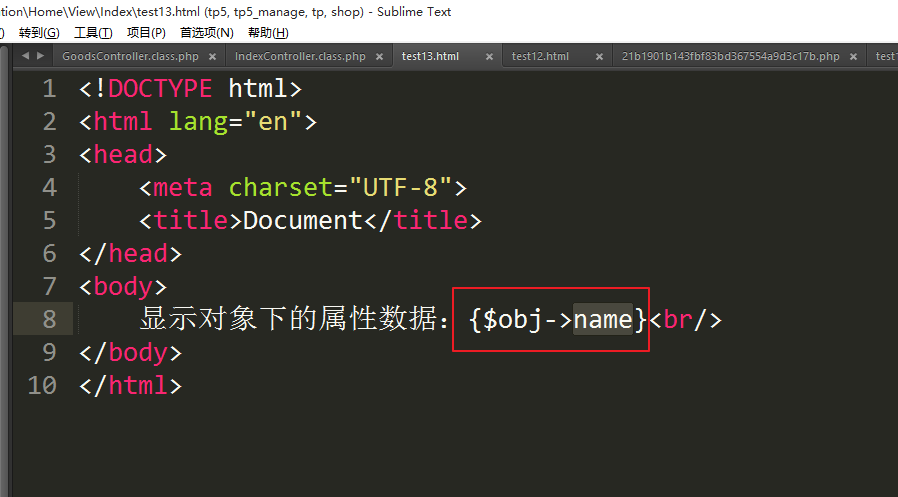Open the 首选项(N) preferences menu
Image resolution: width=898 pixels, height=497 pixels.
[x=206, y=33]
